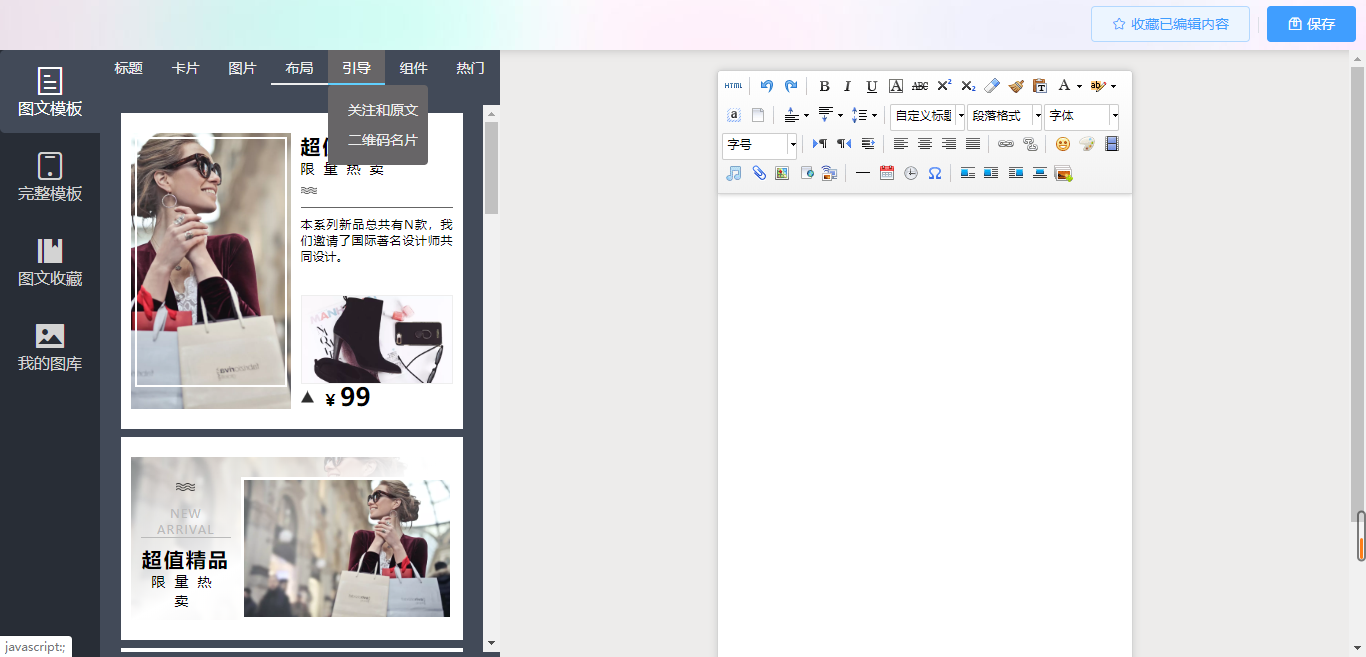Insert the date with the calendar icon

click(x=887, y=173)
